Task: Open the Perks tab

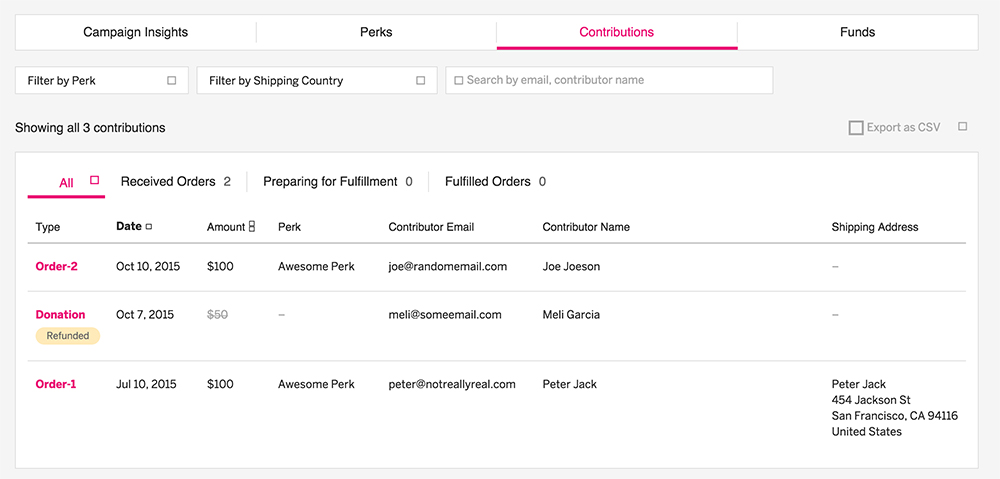Action: click(x=376, y=32)
